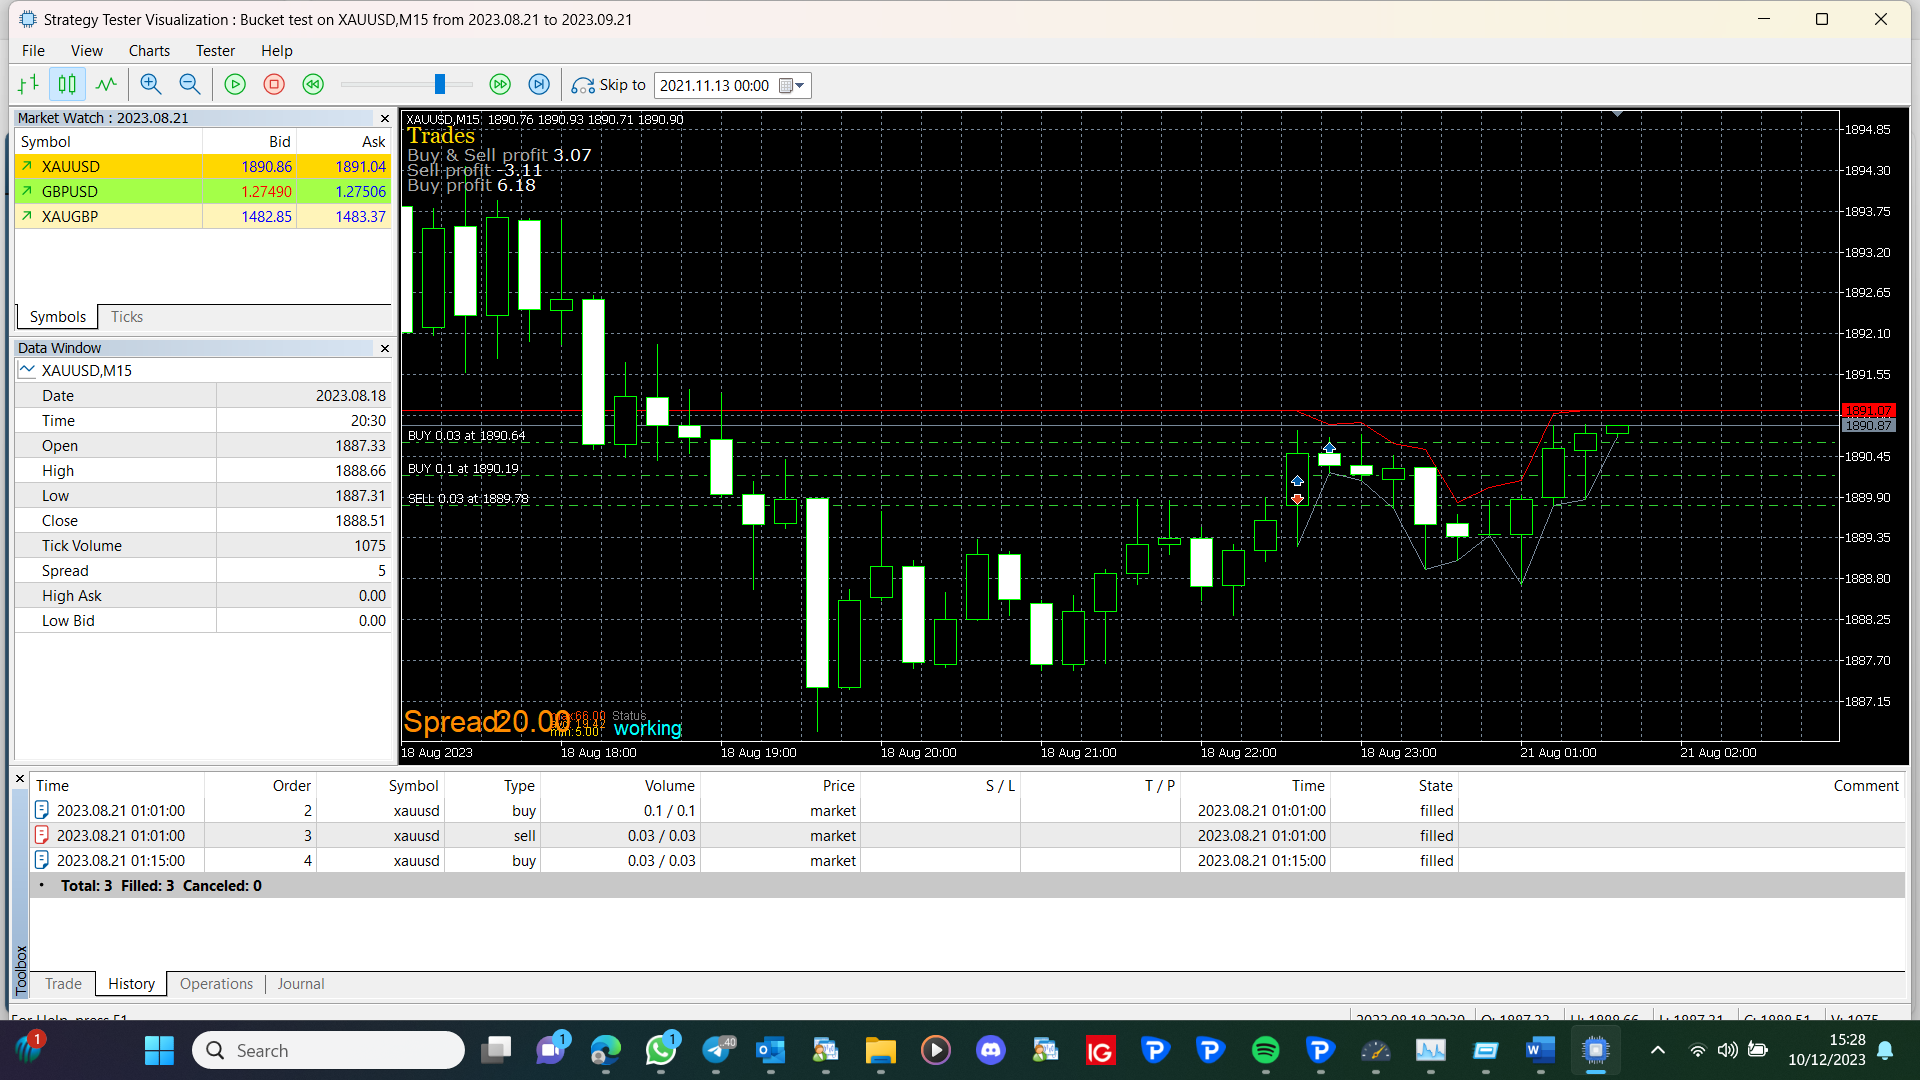This screenshot has width=1920, height=1080.
Task: Click the SELL 0.03 at 1889.78 trade label
Action: (468, 499)
